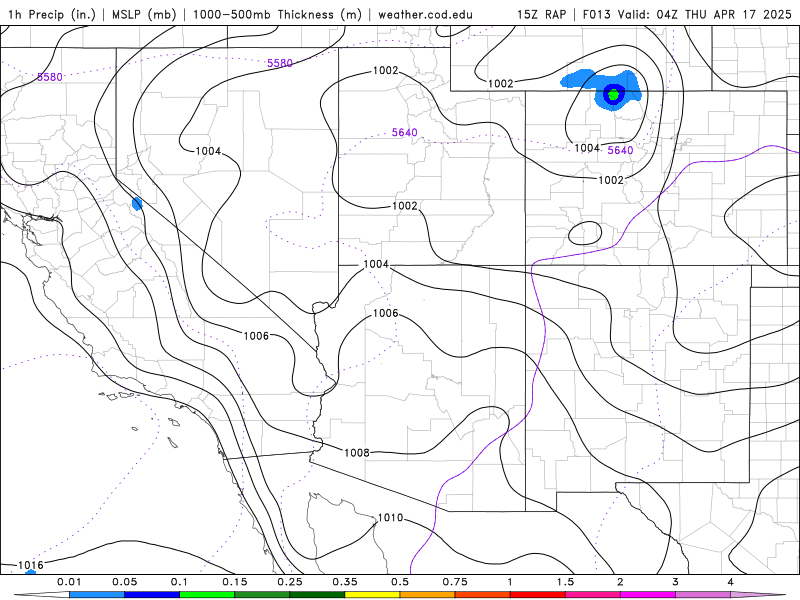Click the '1h Precip (in.)' title text
The image size is (800, 600).
point(52,14)
